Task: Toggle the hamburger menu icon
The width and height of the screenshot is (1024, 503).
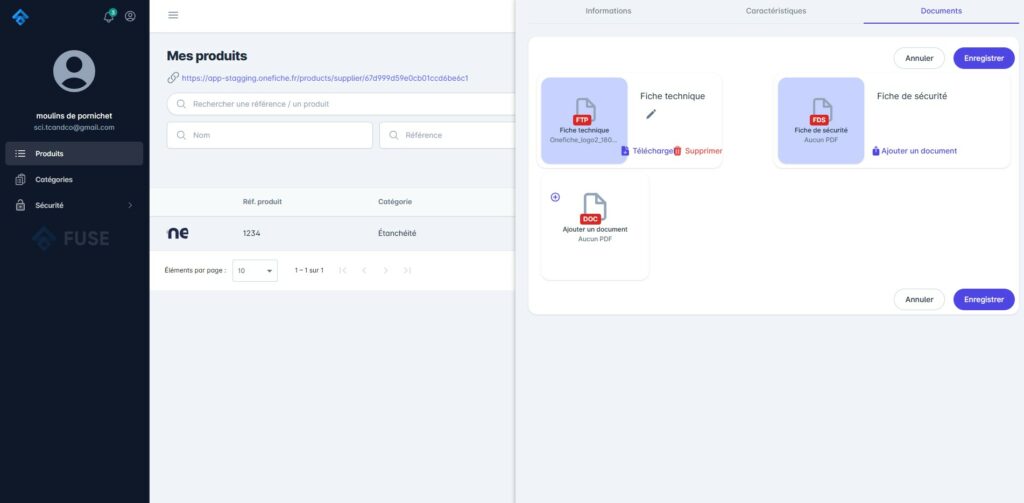Action: pos(173,15)
